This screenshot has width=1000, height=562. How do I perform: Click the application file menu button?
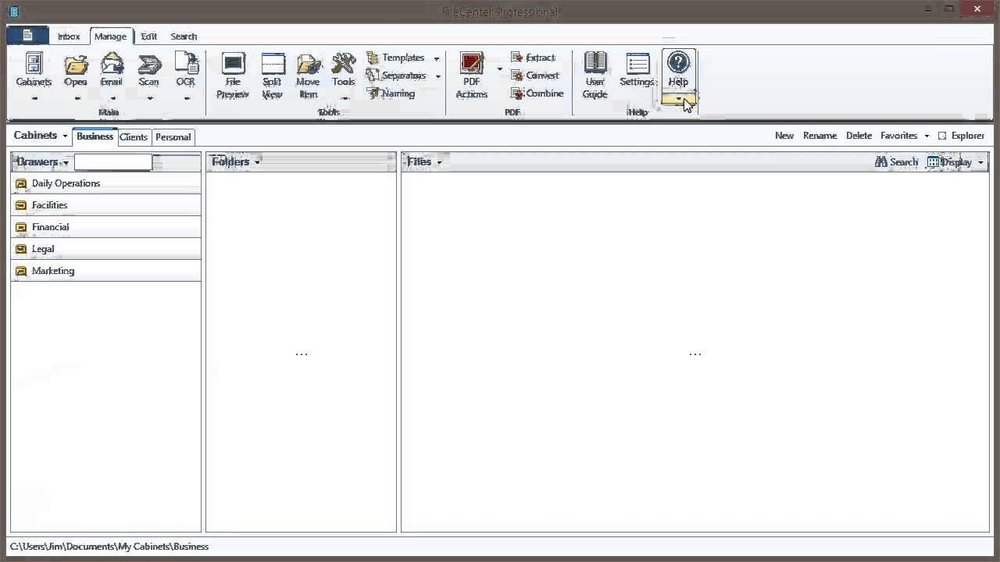tap(27, 36)
